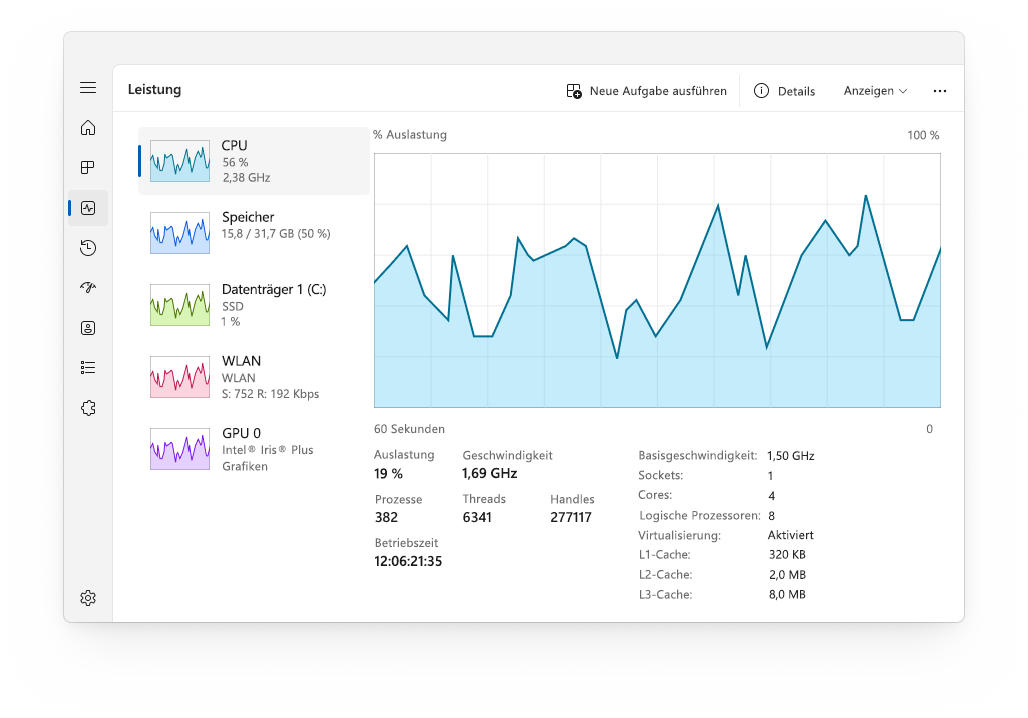Viewport: 1028px width, 718px height.
Task: Click the Prozesse count '382'
Action: 386,517
